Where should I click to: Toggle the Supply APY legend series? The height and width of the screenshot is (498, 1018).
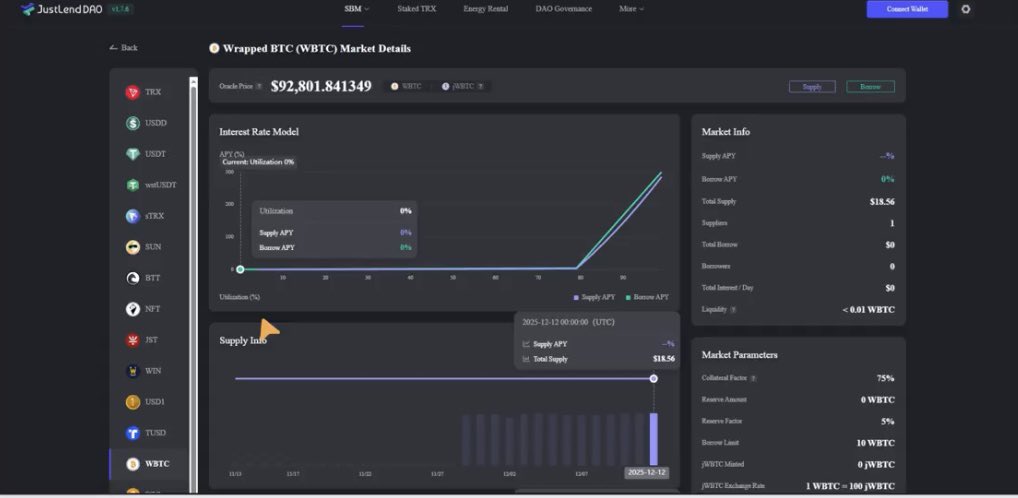pyautogui.click(x=593, y=297)
